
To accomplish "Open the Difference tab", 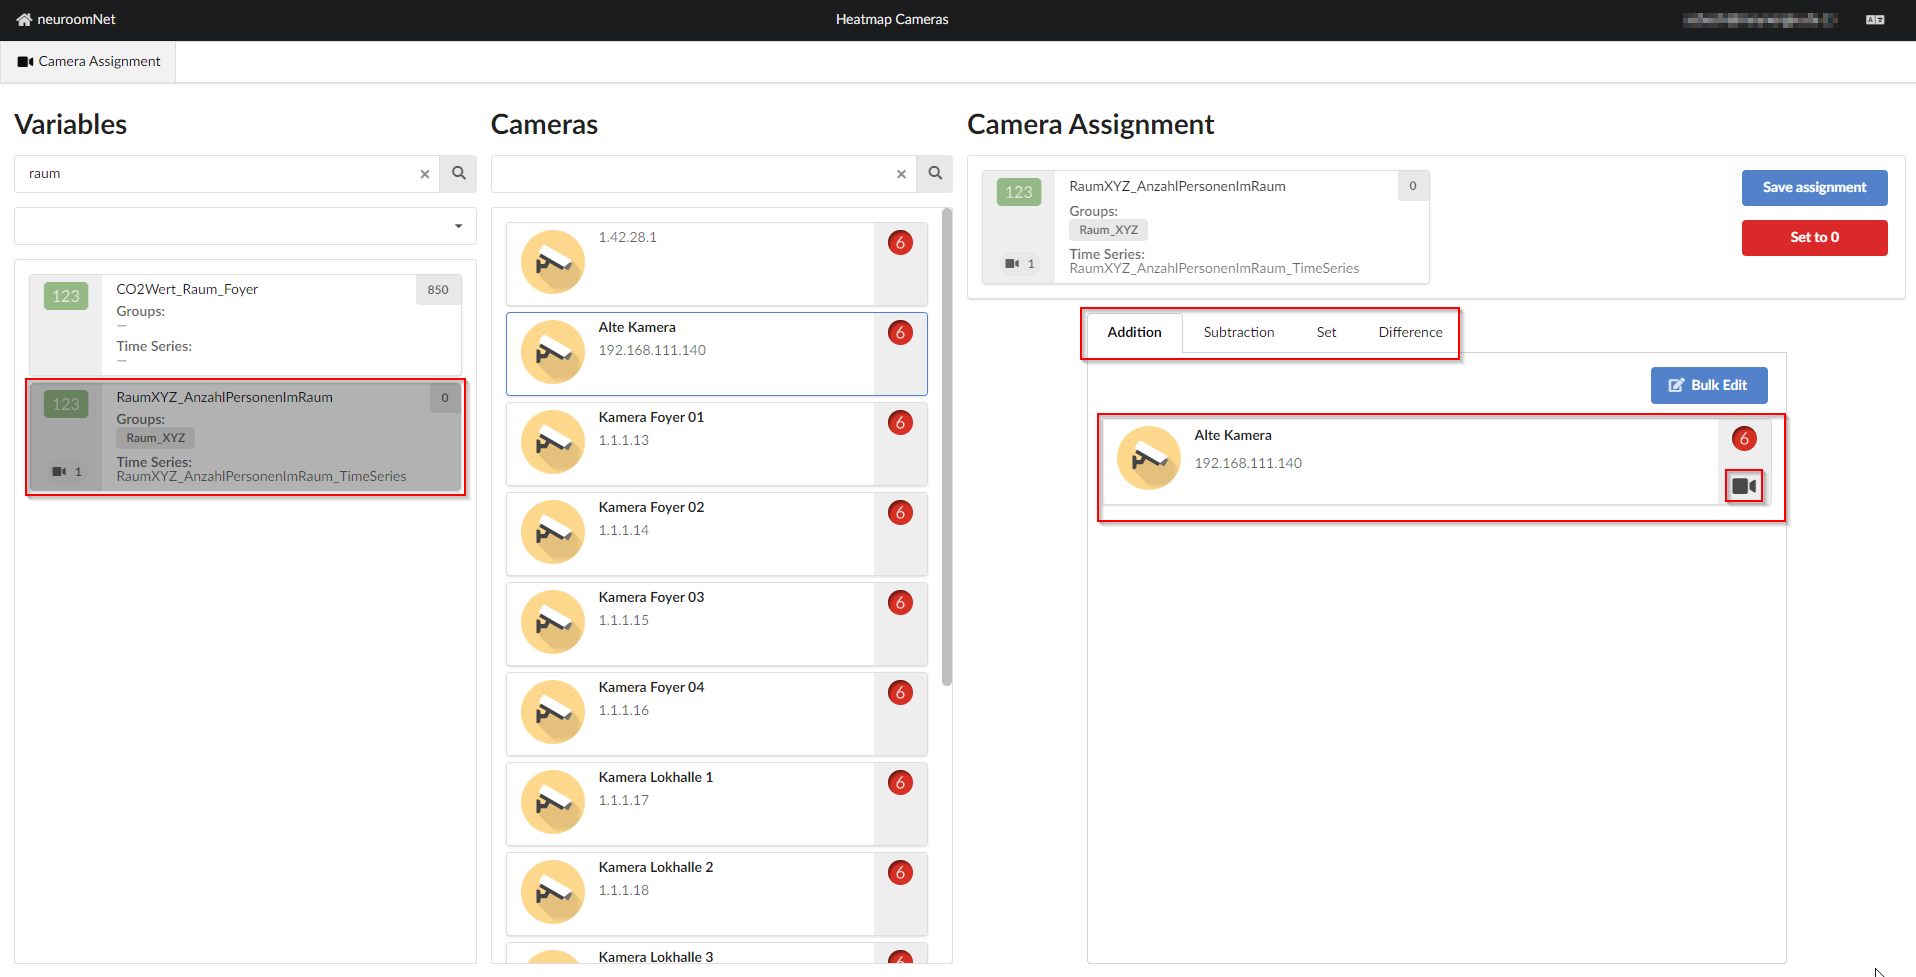I will click(1409, 331).
